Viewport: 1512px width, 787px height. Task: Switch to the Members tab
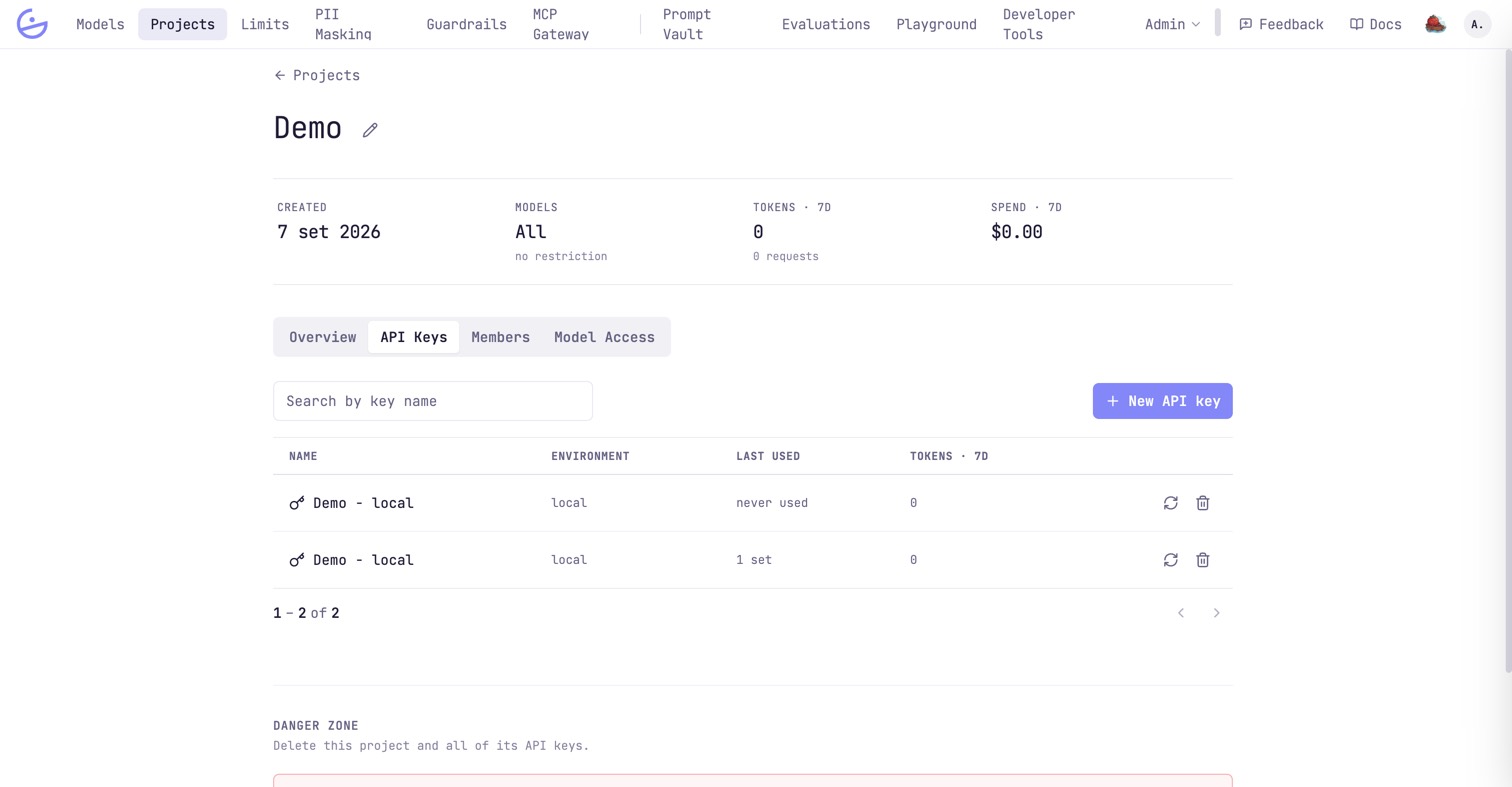(500, 337)
